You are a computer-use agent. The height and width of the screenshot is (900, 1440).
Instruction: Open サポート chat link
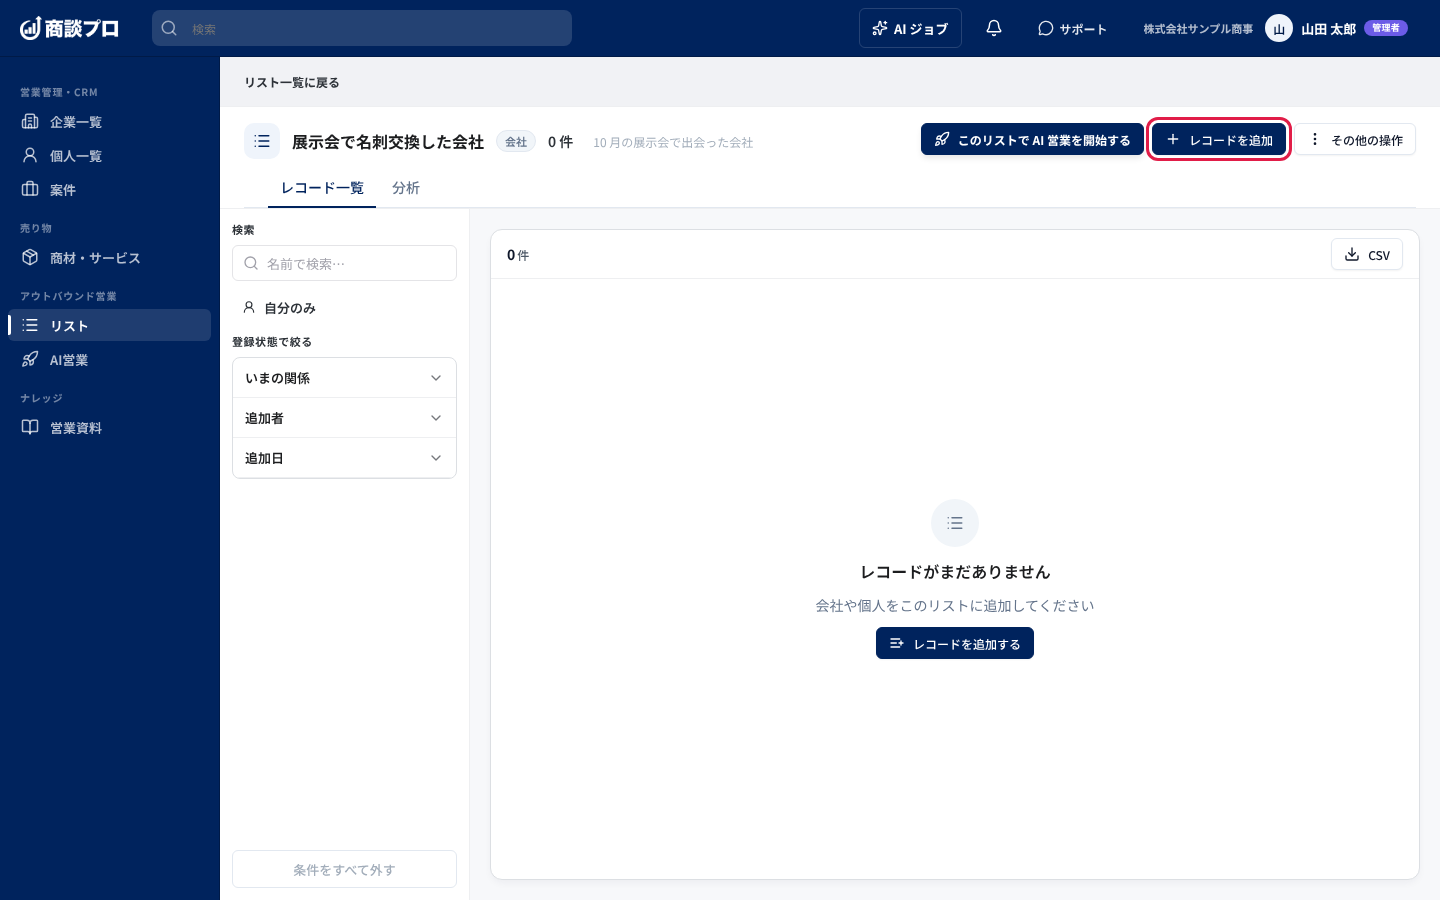(1072, 28)
